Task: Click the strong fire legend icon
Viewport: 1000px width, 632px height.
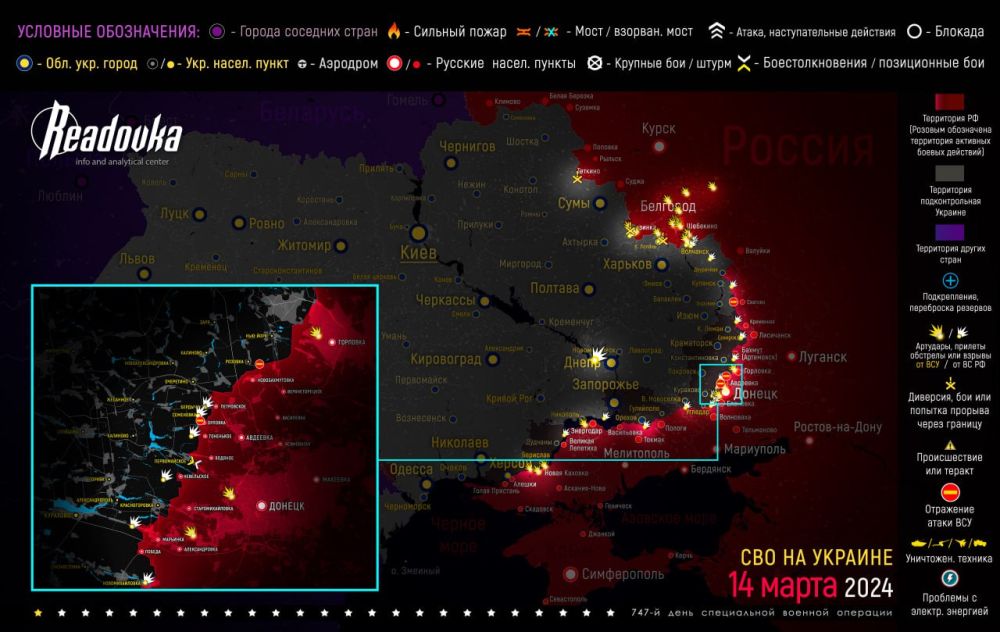Action: (x=392, y=30)
